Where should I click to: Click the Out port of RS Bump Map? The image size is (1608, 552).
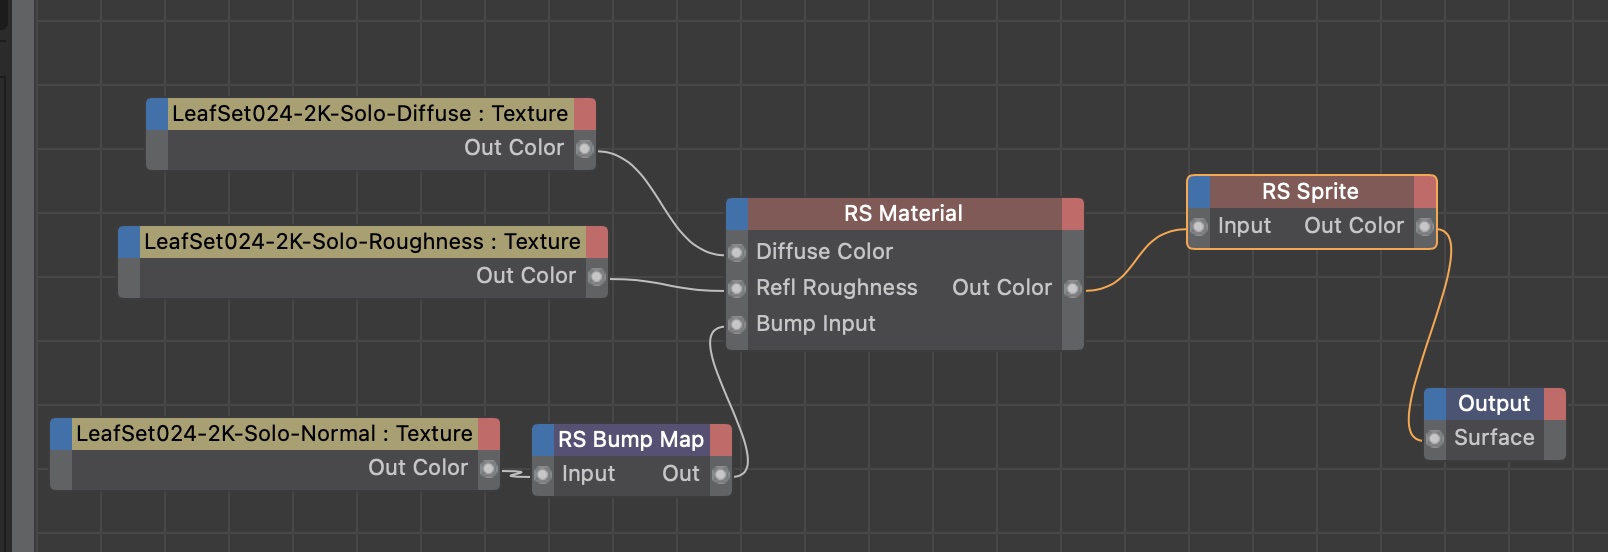[x=720, y=475]
